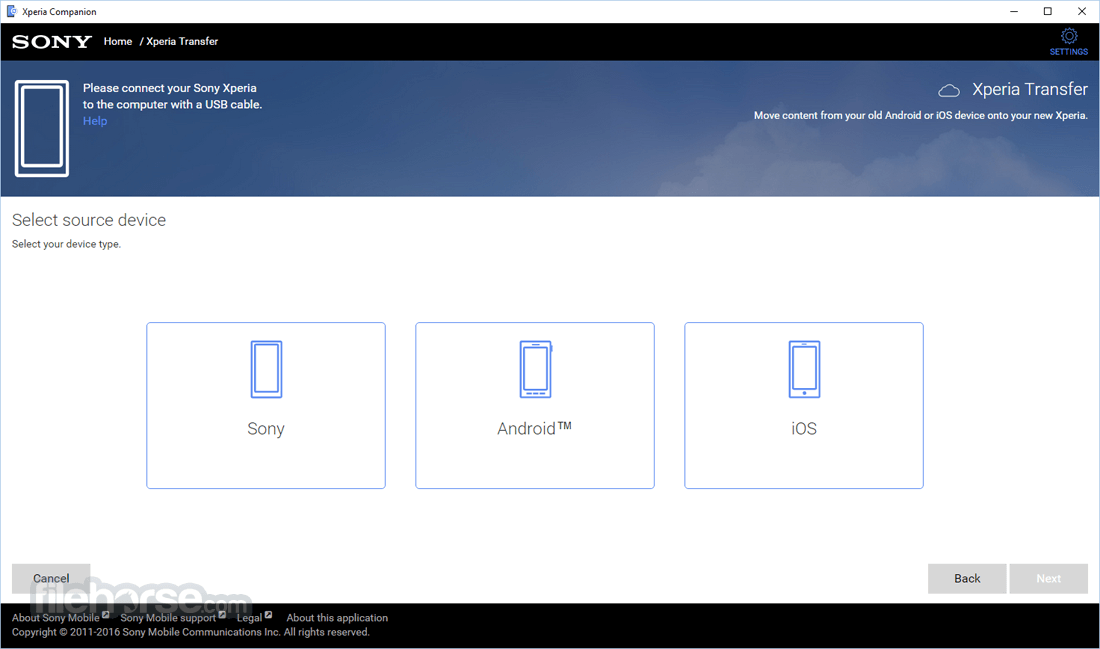Click the Next button
1100x649 pixels.
pyautogui.click(x=1049, y=578)
